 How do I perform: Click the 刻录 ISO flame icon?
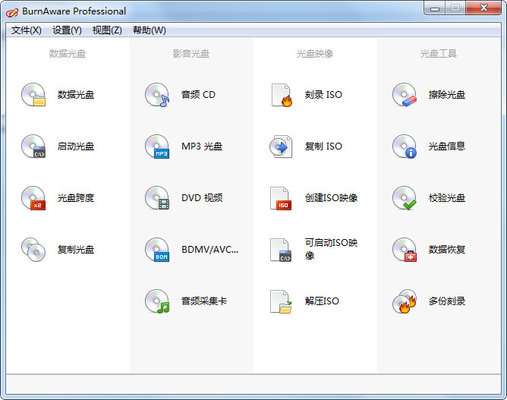281,95
